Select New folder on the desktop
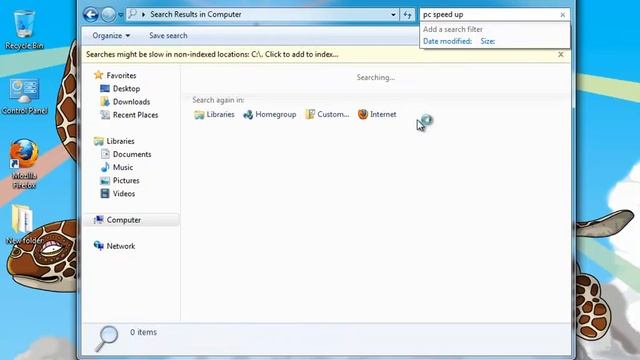The image size is (640, 360). click(24, 224)
